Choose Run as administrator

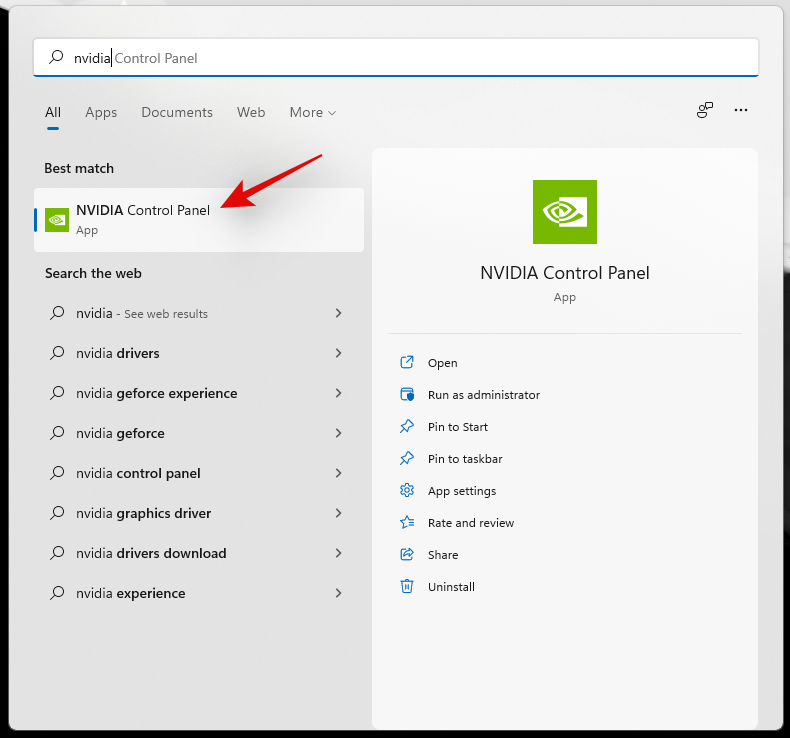coord(484,395)
